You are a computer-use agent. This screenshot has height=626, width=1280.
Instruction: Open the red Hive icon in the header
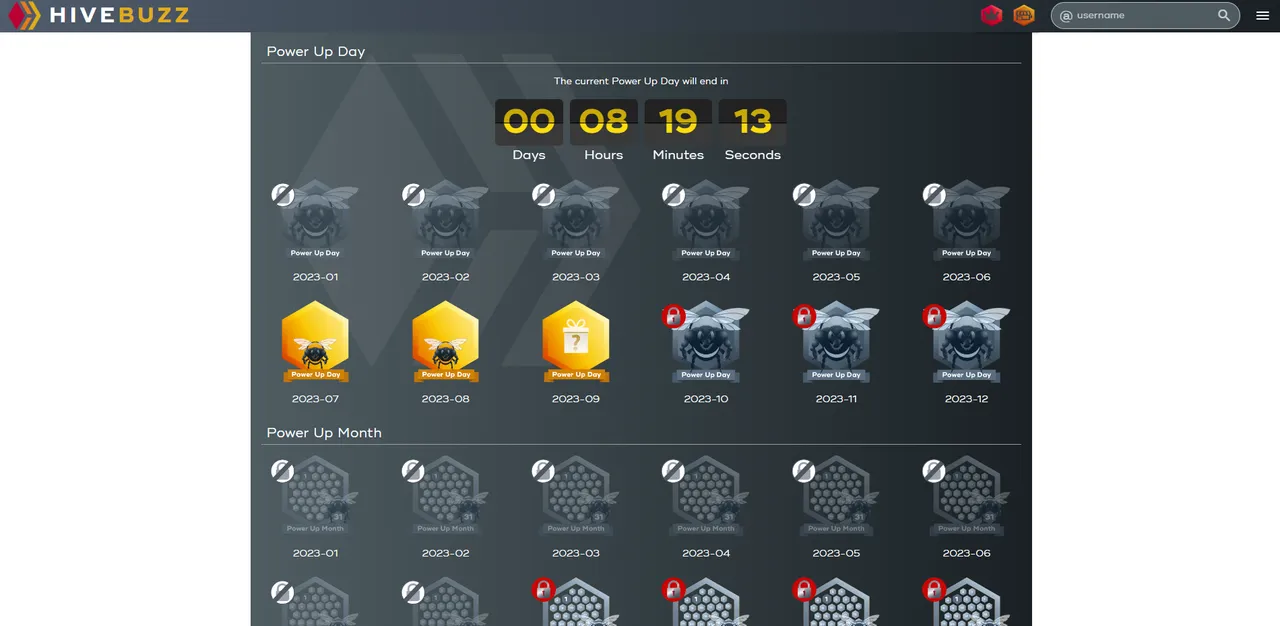(991, 15)
